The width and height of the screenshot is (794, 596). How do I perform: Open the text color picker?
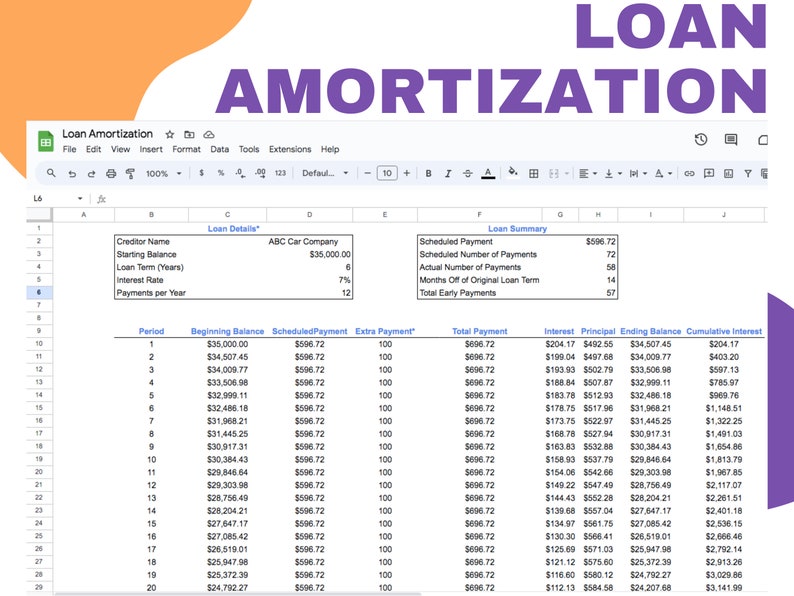point(488,174)
